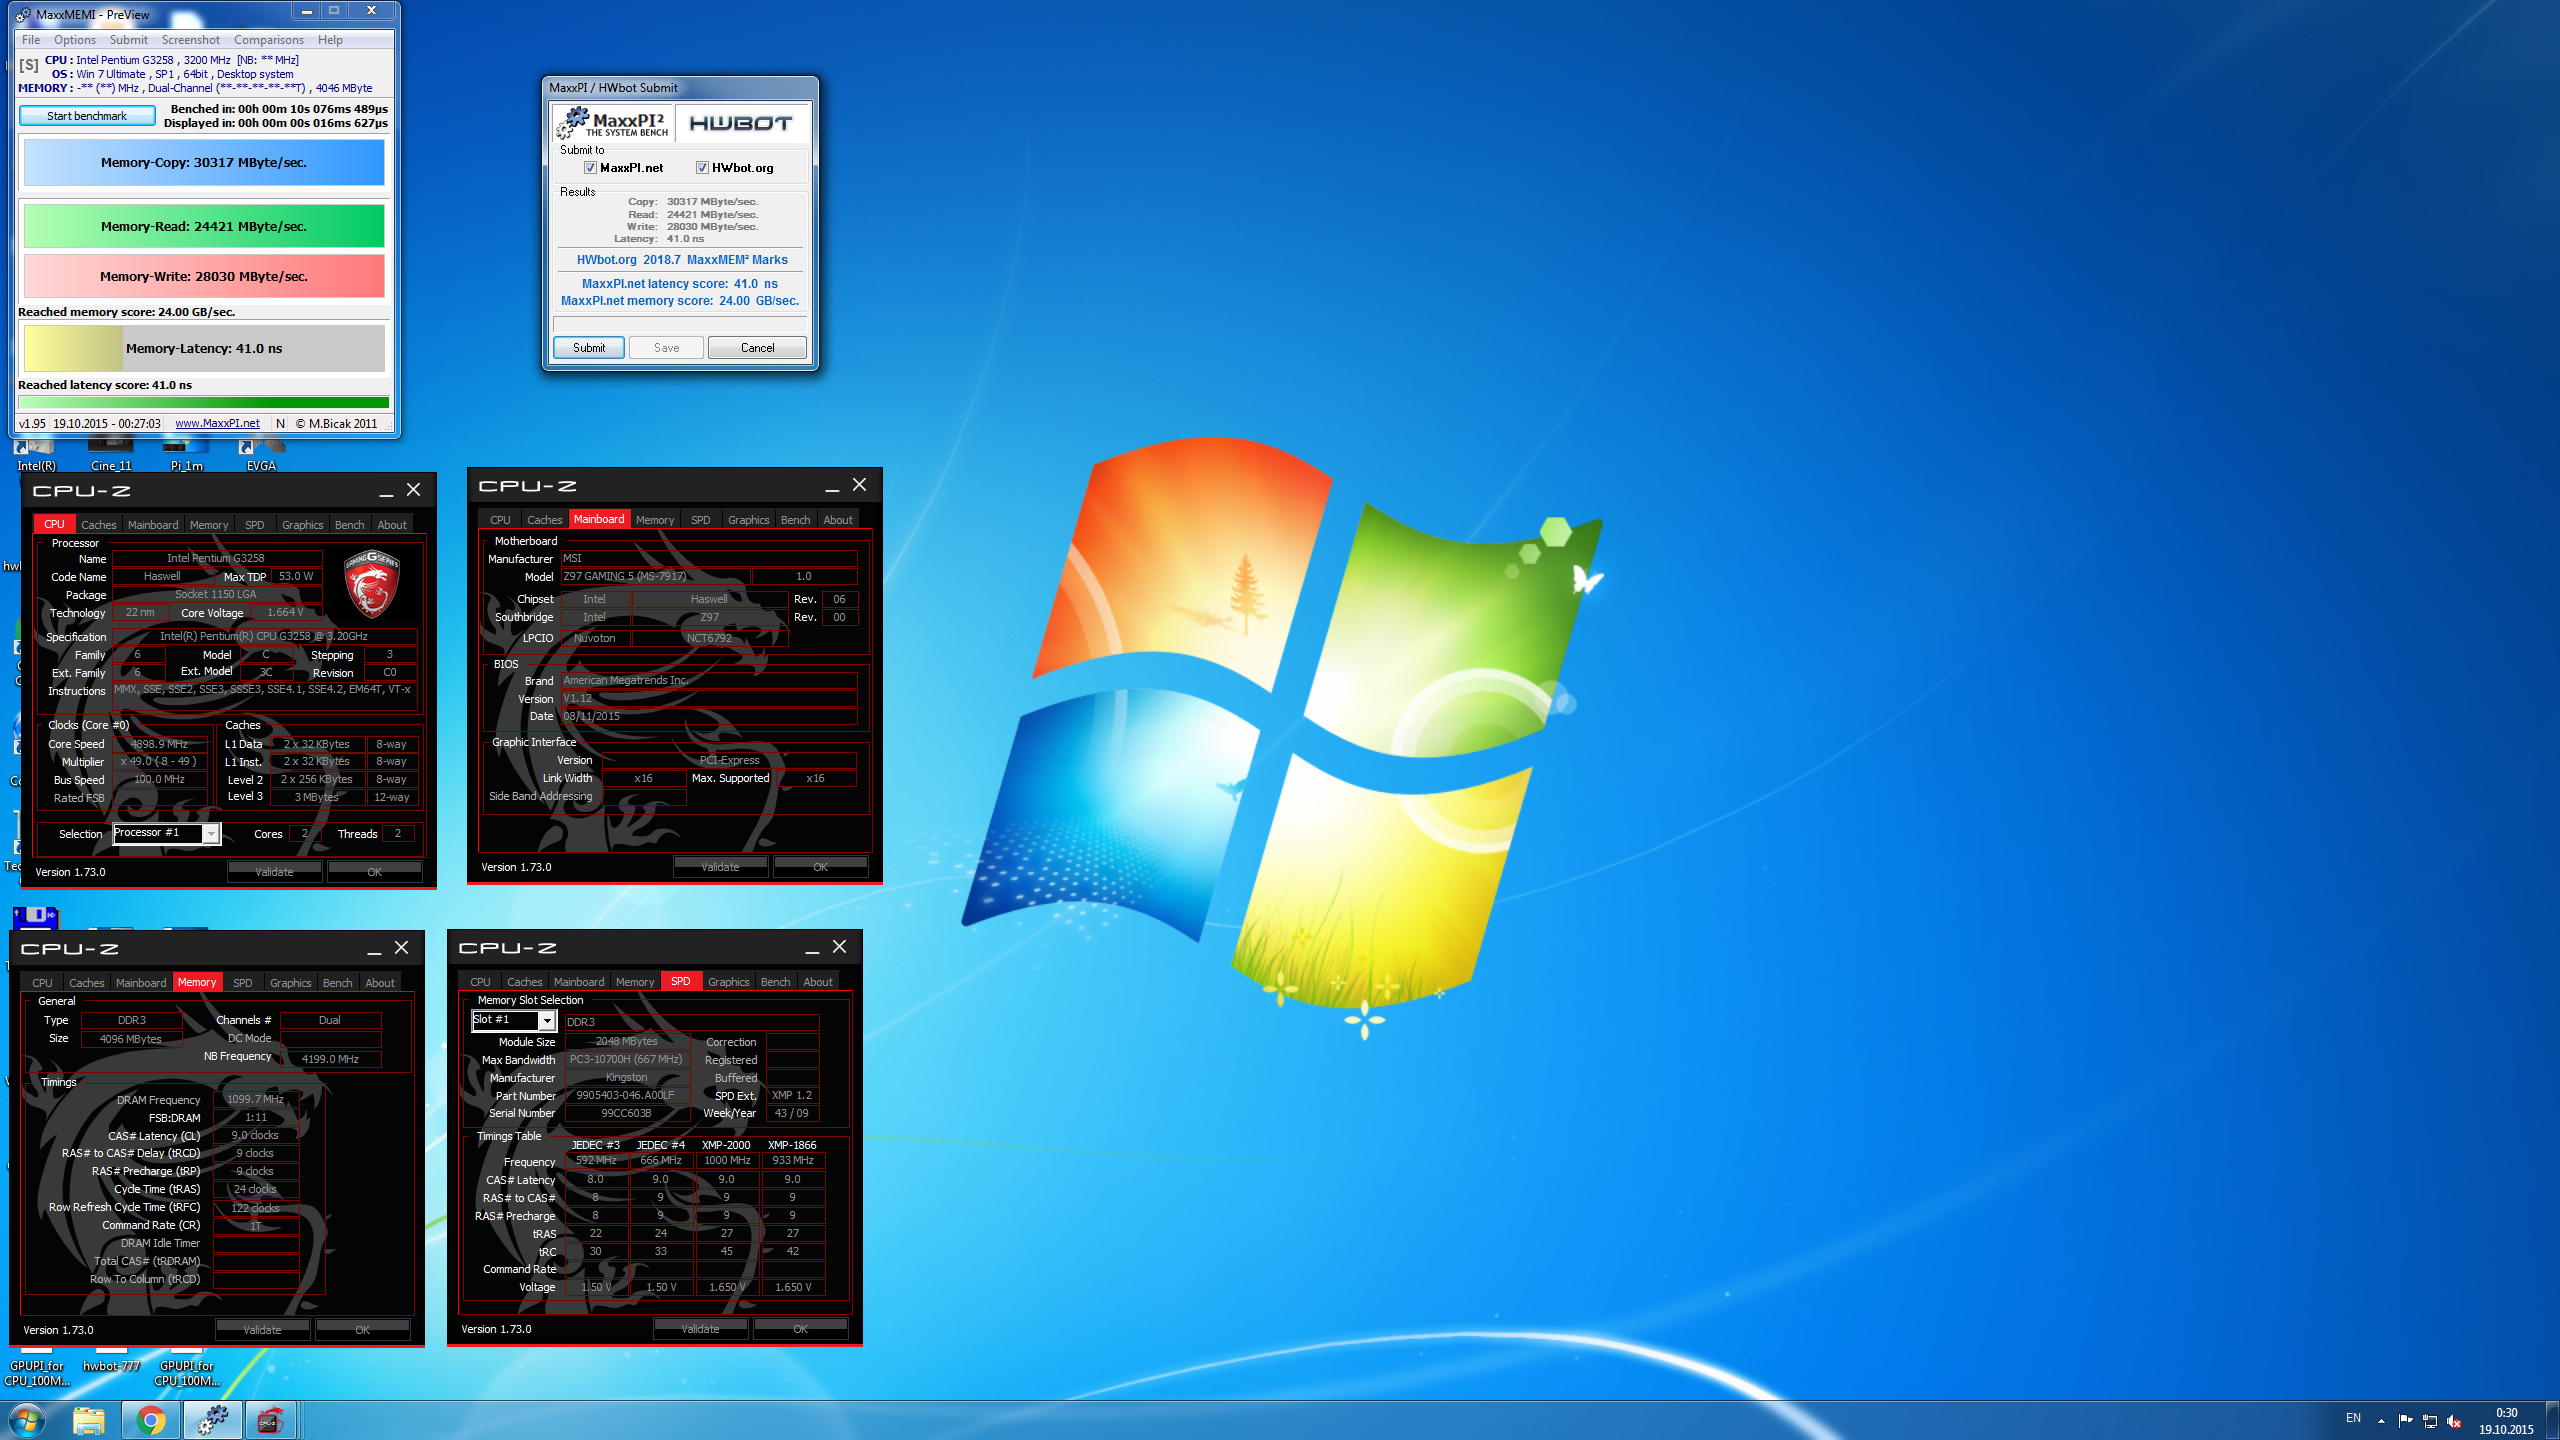Click the Model Z97 GAMING 5 (MS-7917) field
Viewport: 2560px width, 1440px height.
654,576
